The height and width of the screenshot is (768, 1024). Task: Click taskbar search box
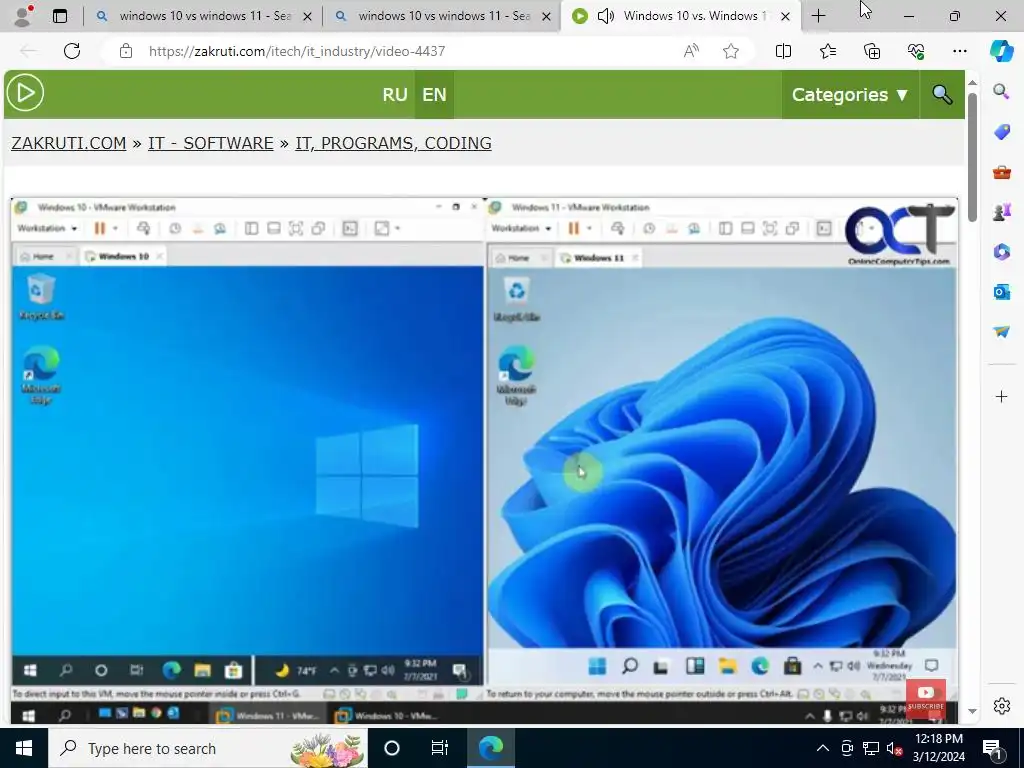(x=208, y=748)
